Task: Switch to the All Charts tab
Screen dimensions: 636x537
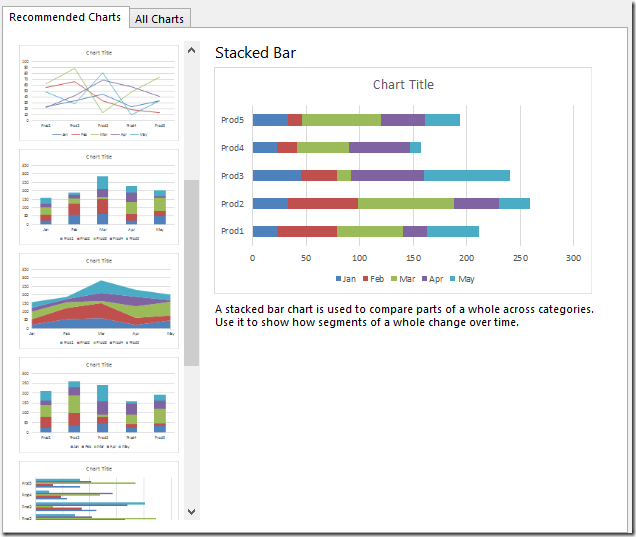Action: [x=159, y=19]
